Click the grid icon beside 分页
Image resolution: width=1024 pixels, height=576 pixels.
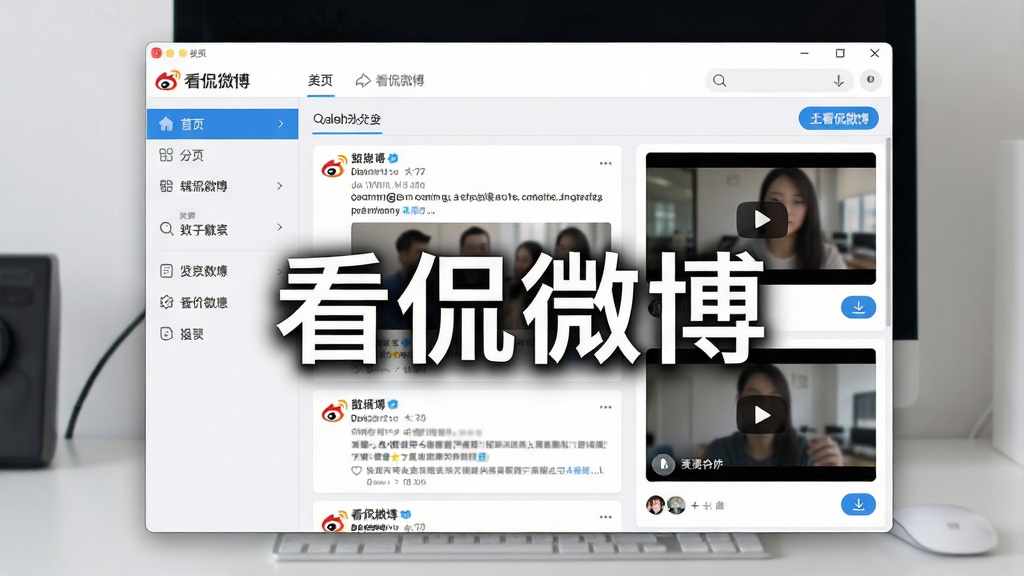(166, 155)
